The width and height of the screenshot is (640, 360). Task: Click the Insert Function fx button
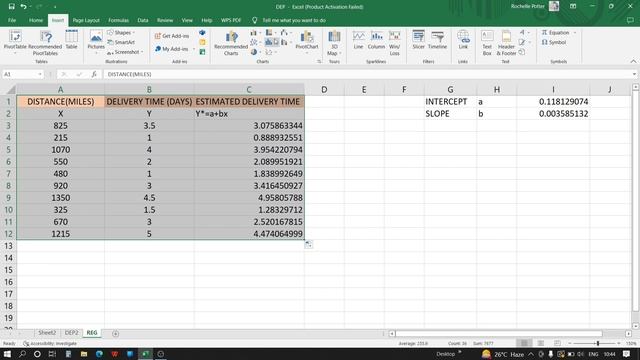click(x=94, y=74)
